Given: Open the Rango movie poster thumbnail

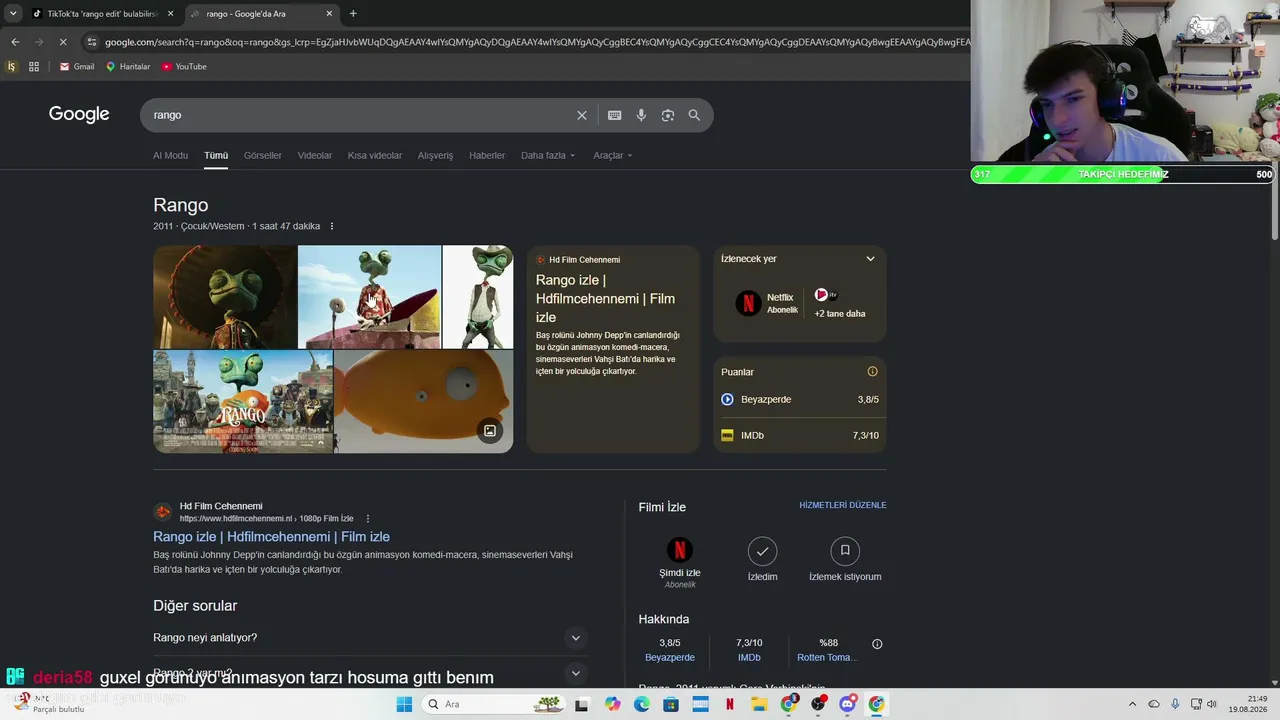Looking at the screenshot, I should (x=243, y=402).
